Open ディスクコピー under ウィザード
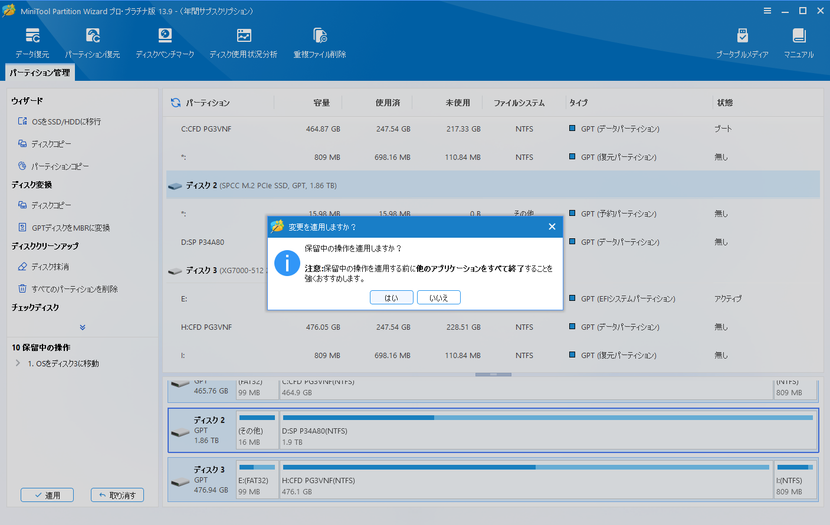Screen dimensions: 830x525 click(44, 144)
